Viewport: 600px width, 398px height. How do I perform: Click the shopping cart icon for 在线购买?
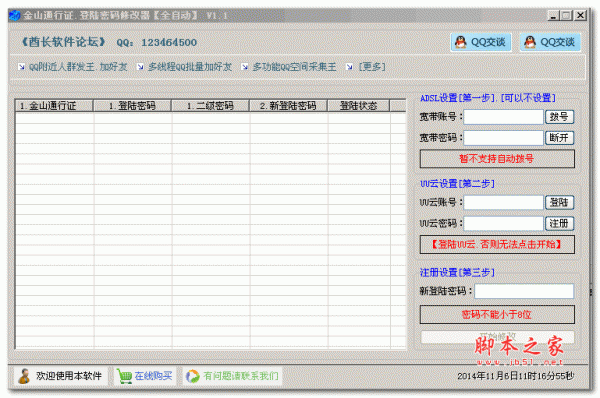coord(124,376)
